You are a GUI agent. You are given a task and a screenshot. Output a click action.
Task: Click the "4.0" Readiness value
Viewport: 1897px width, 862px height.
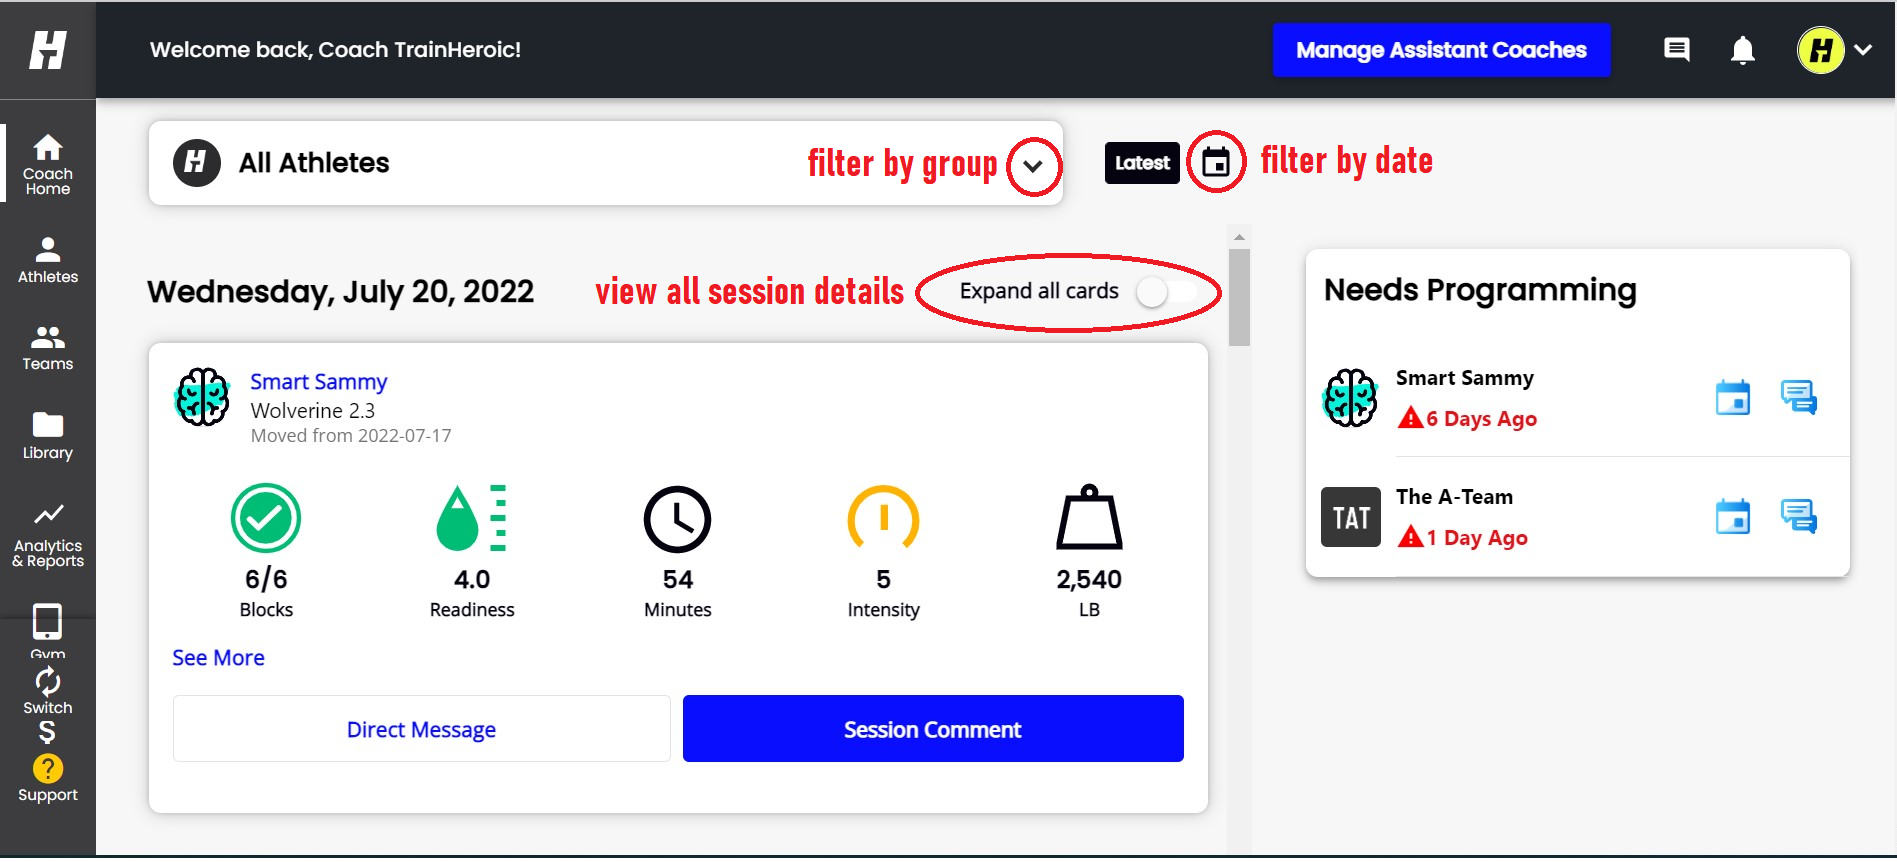pos(472,580)
